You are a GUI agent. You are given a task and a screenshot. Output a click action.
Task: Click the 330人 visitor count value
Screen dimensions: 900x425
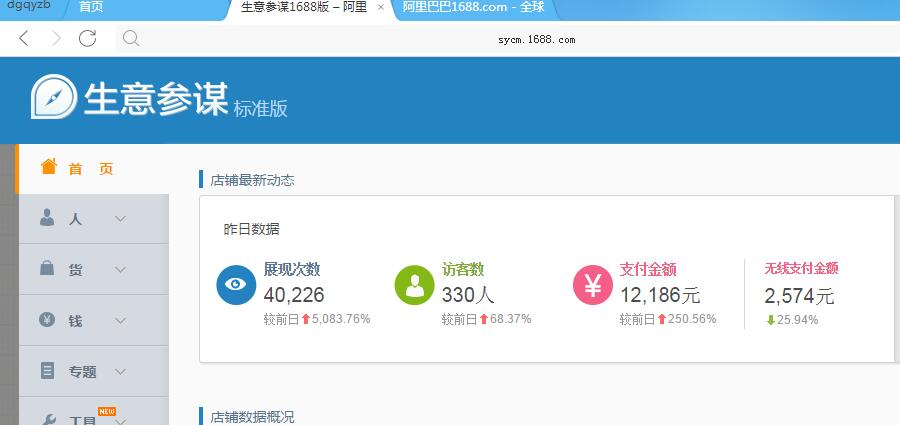coord(468,295)
